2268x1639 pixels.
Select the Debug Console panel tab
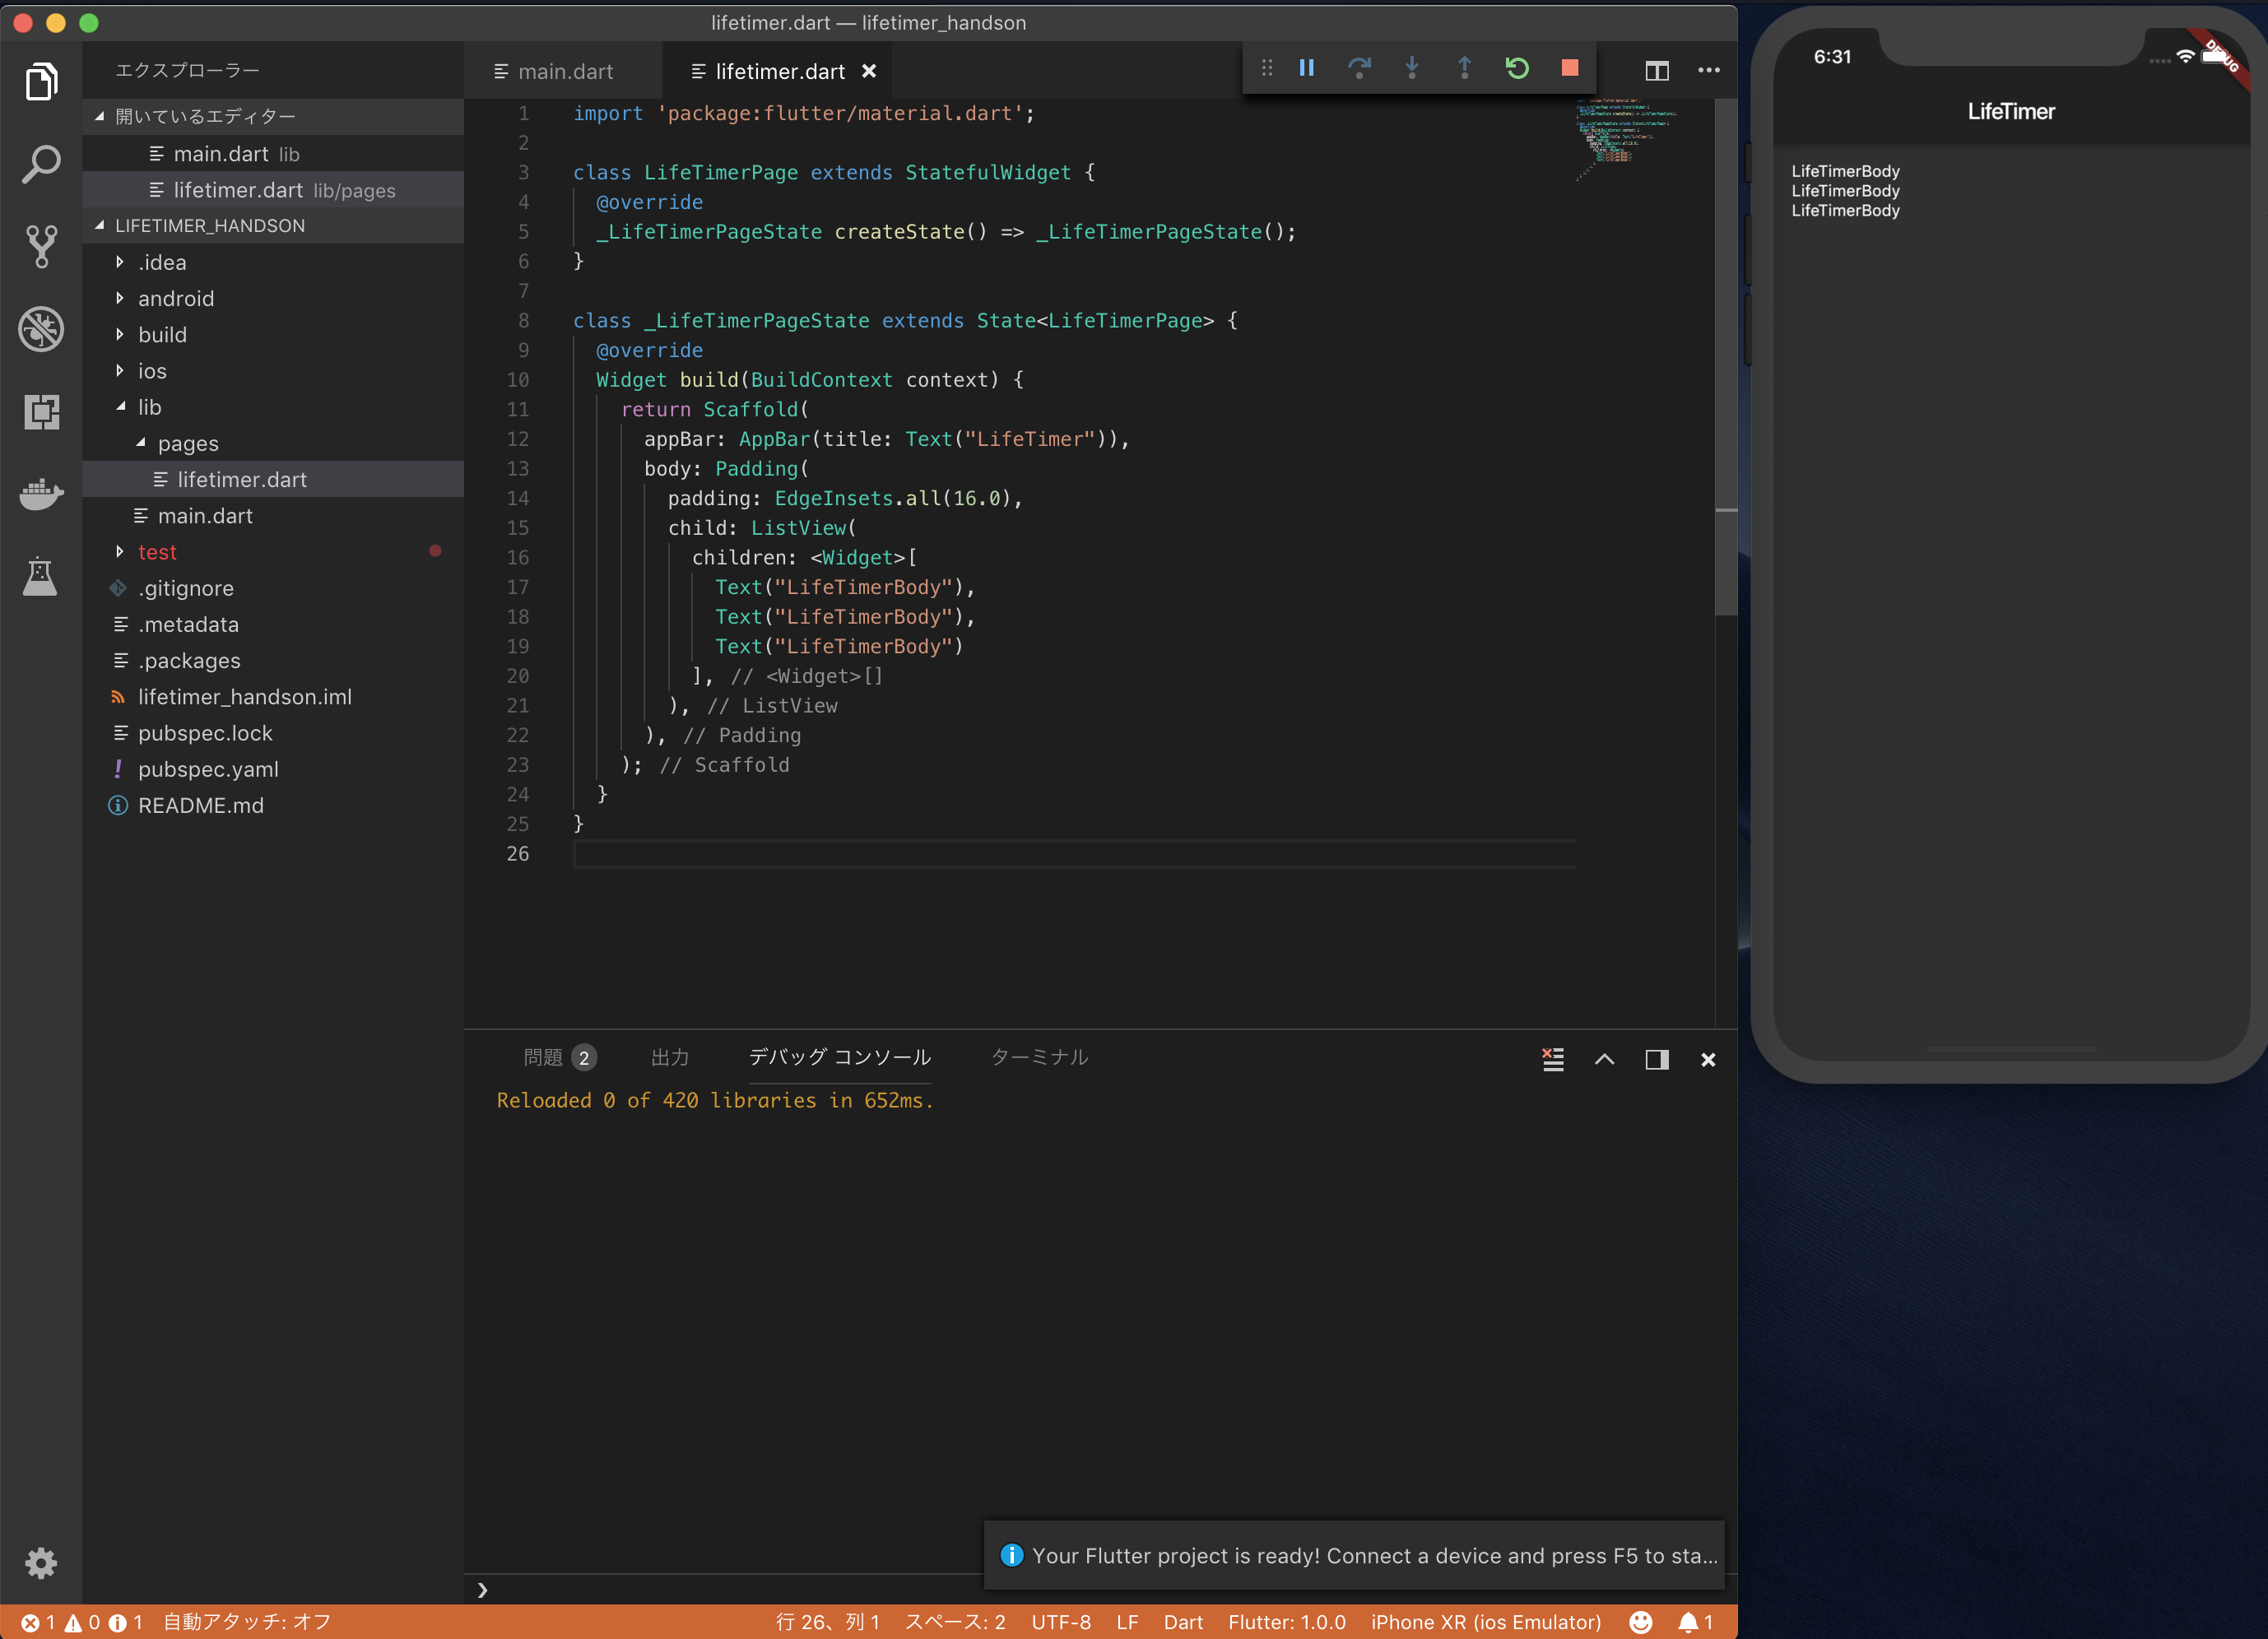tap(840, 1057)
